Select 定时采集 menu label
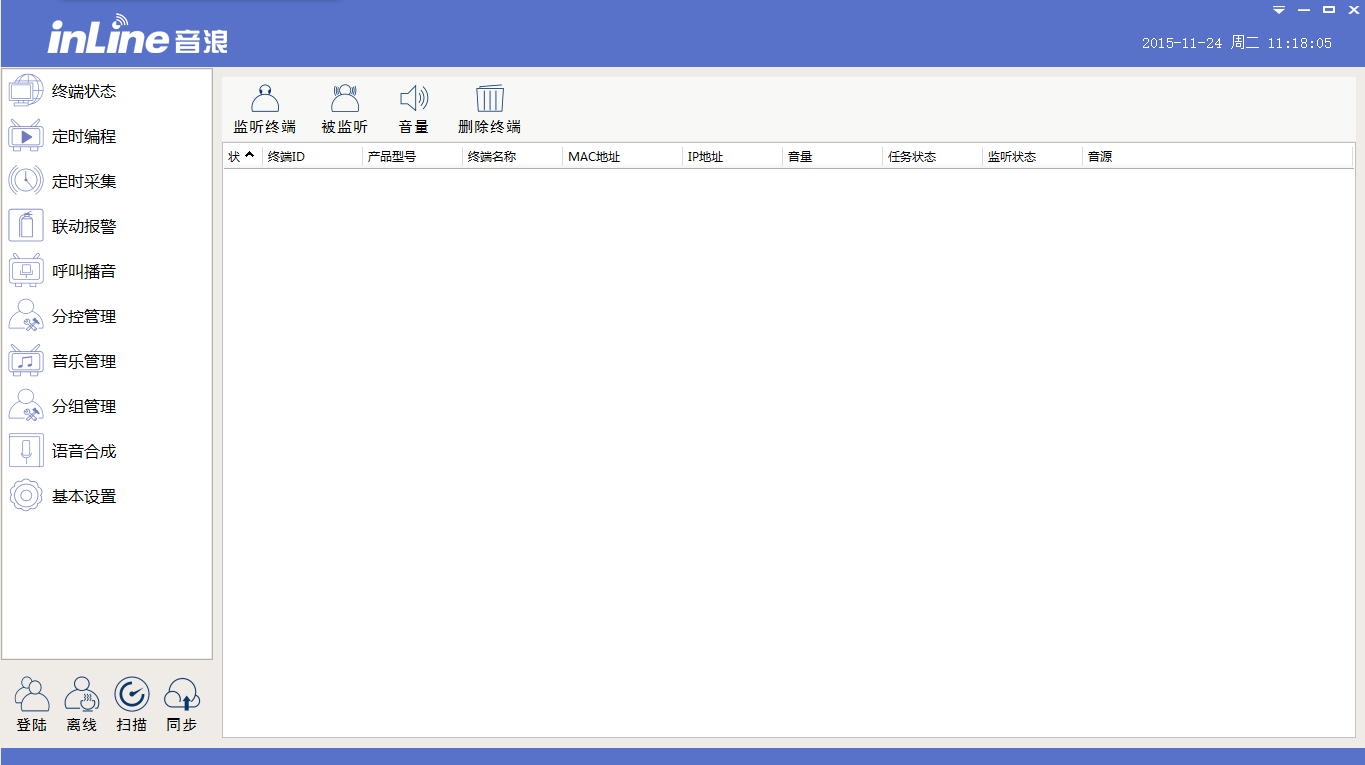This screenshot has height=765, width=1365. click(84, 182)
